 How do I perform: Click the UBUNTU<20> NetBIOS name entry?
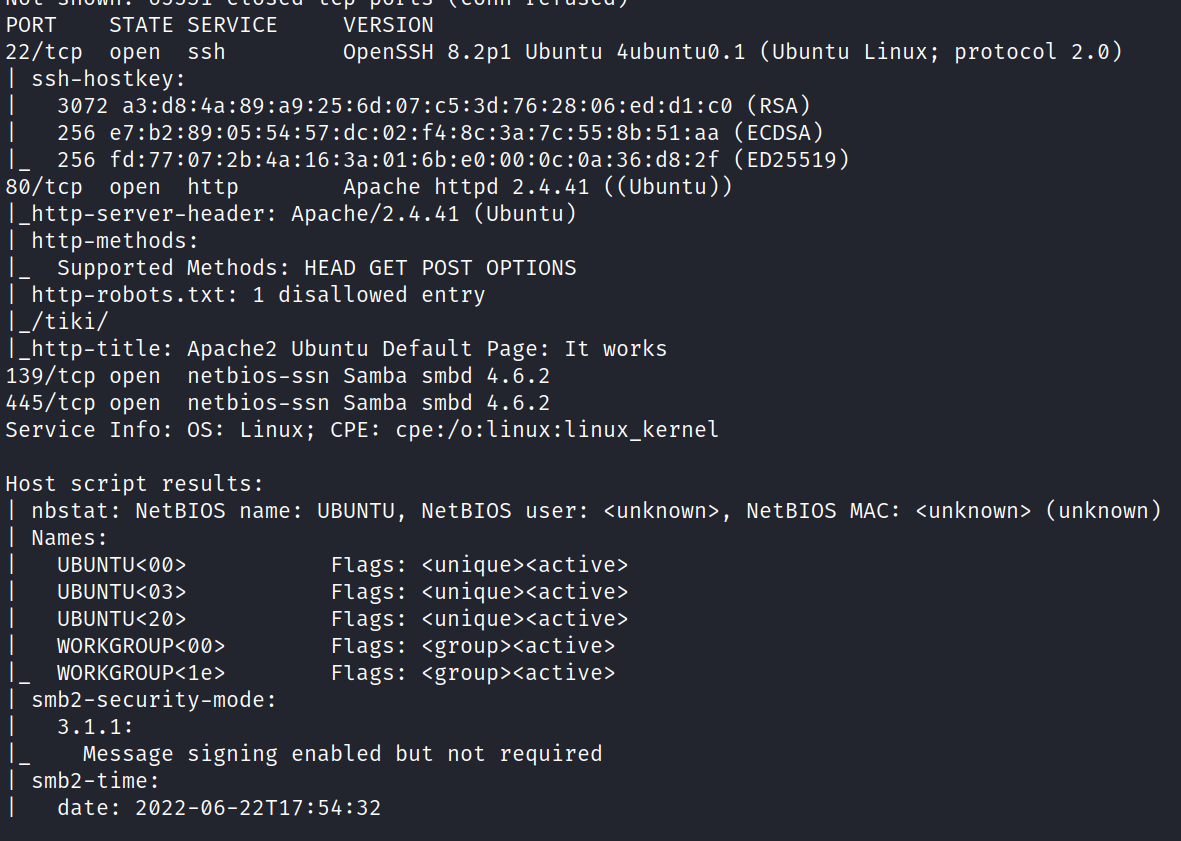121,619
